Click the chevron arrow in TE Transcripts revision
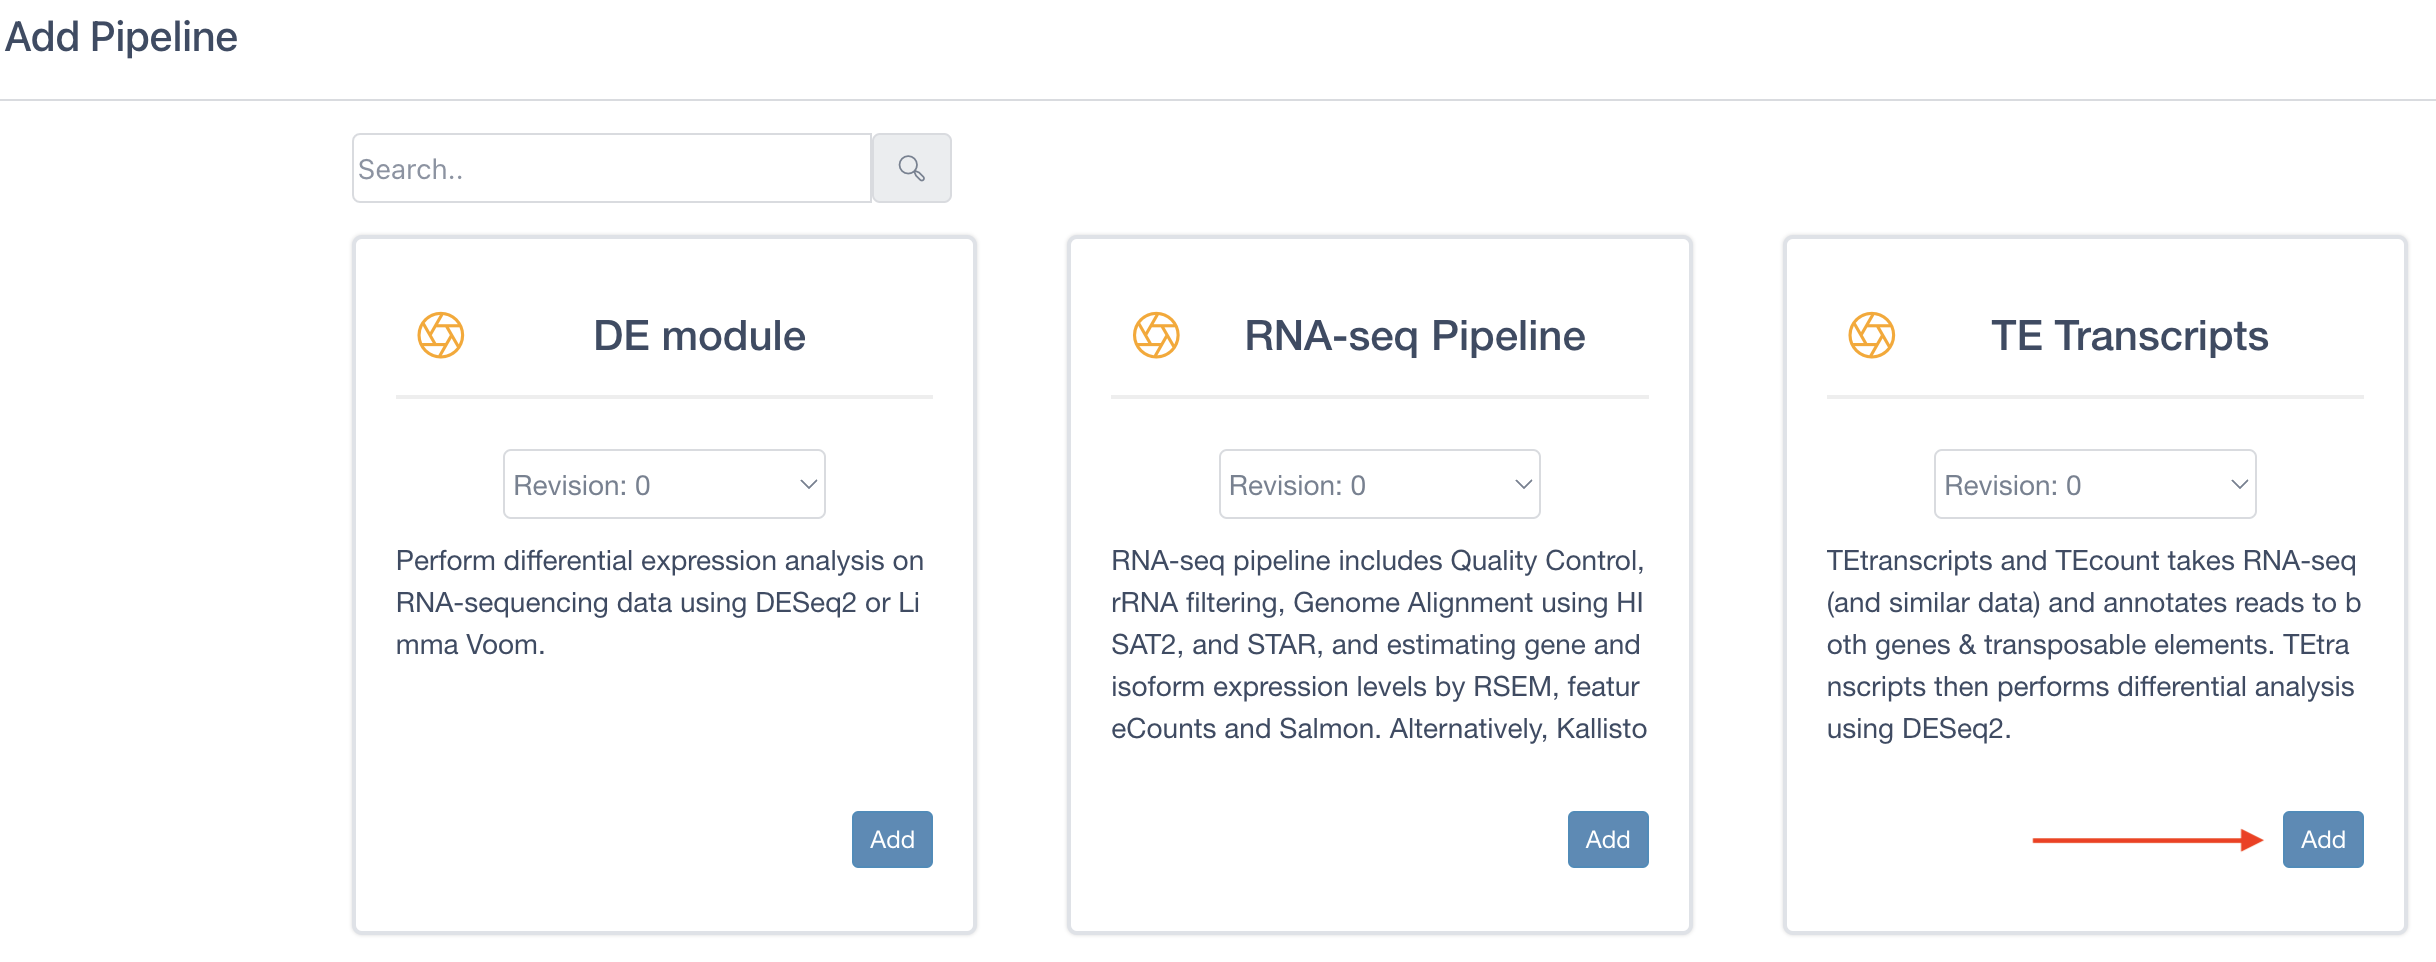The height and width of the screenshot is (962, 2436). coord(2239,484)
